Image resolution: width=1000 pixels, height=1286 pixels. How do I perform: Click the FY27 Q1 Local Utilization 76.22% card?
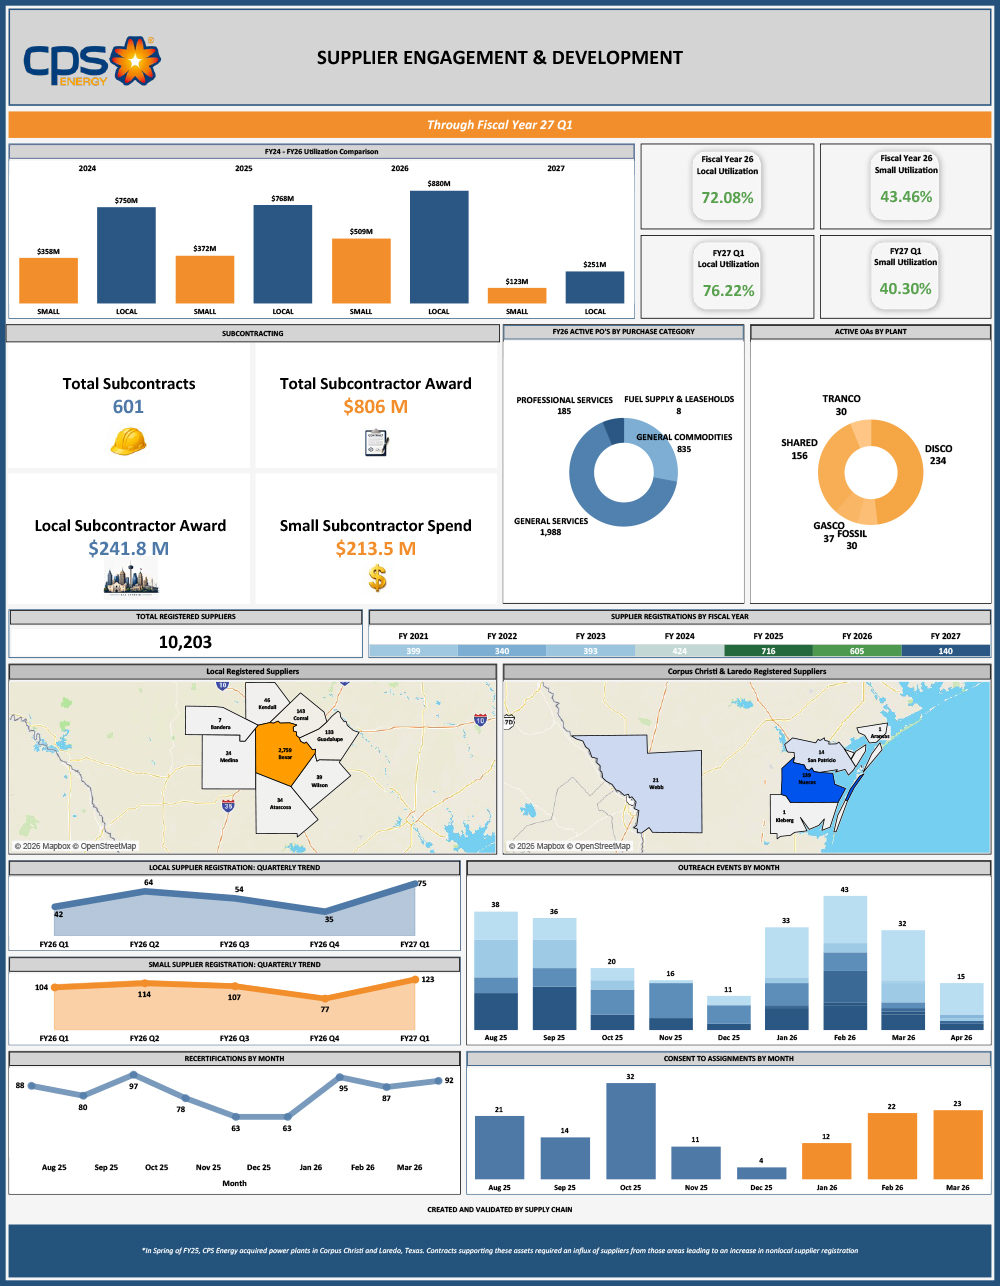[x=727, y=277]
